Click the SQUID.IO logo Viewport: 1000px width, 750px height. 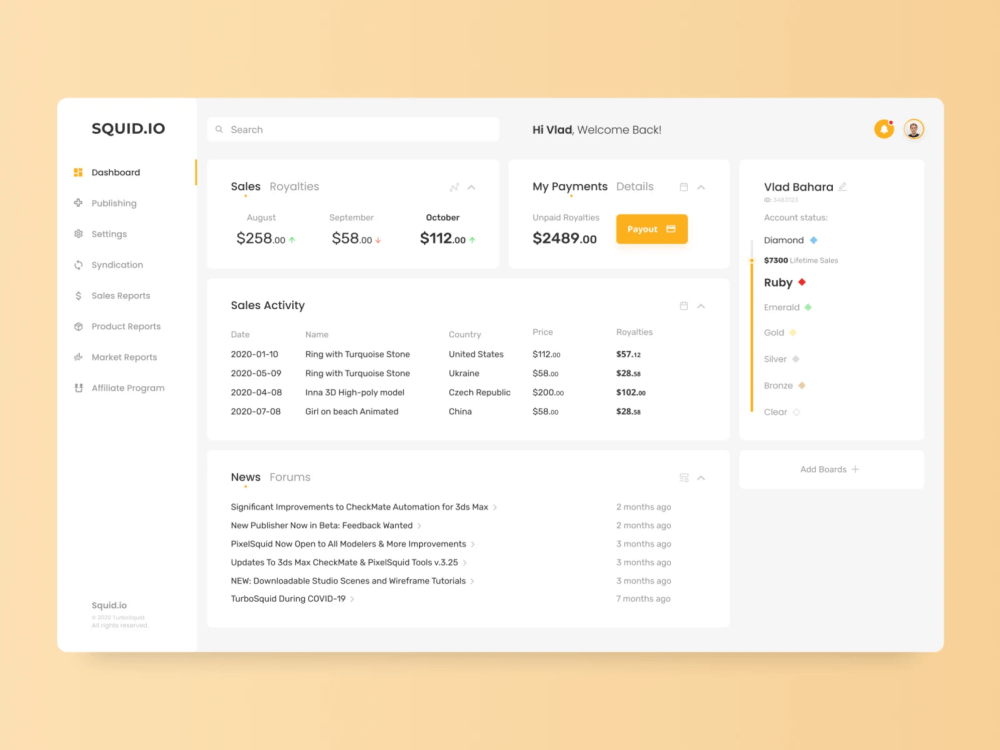tap(128, 129)
